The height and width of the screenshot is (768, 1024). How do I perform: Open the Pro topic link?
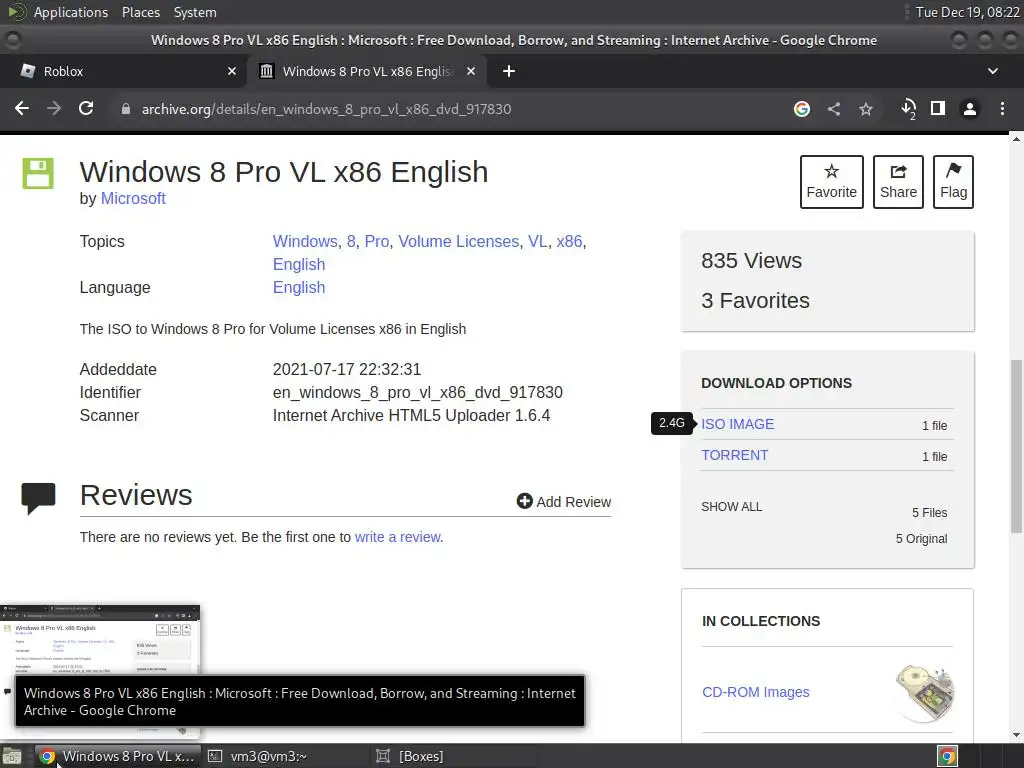pos(376,242)
